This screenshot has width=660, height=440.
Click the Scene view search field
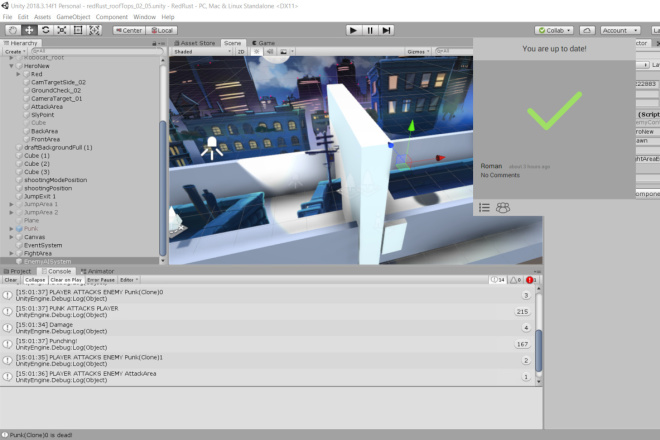click(454, 51)
